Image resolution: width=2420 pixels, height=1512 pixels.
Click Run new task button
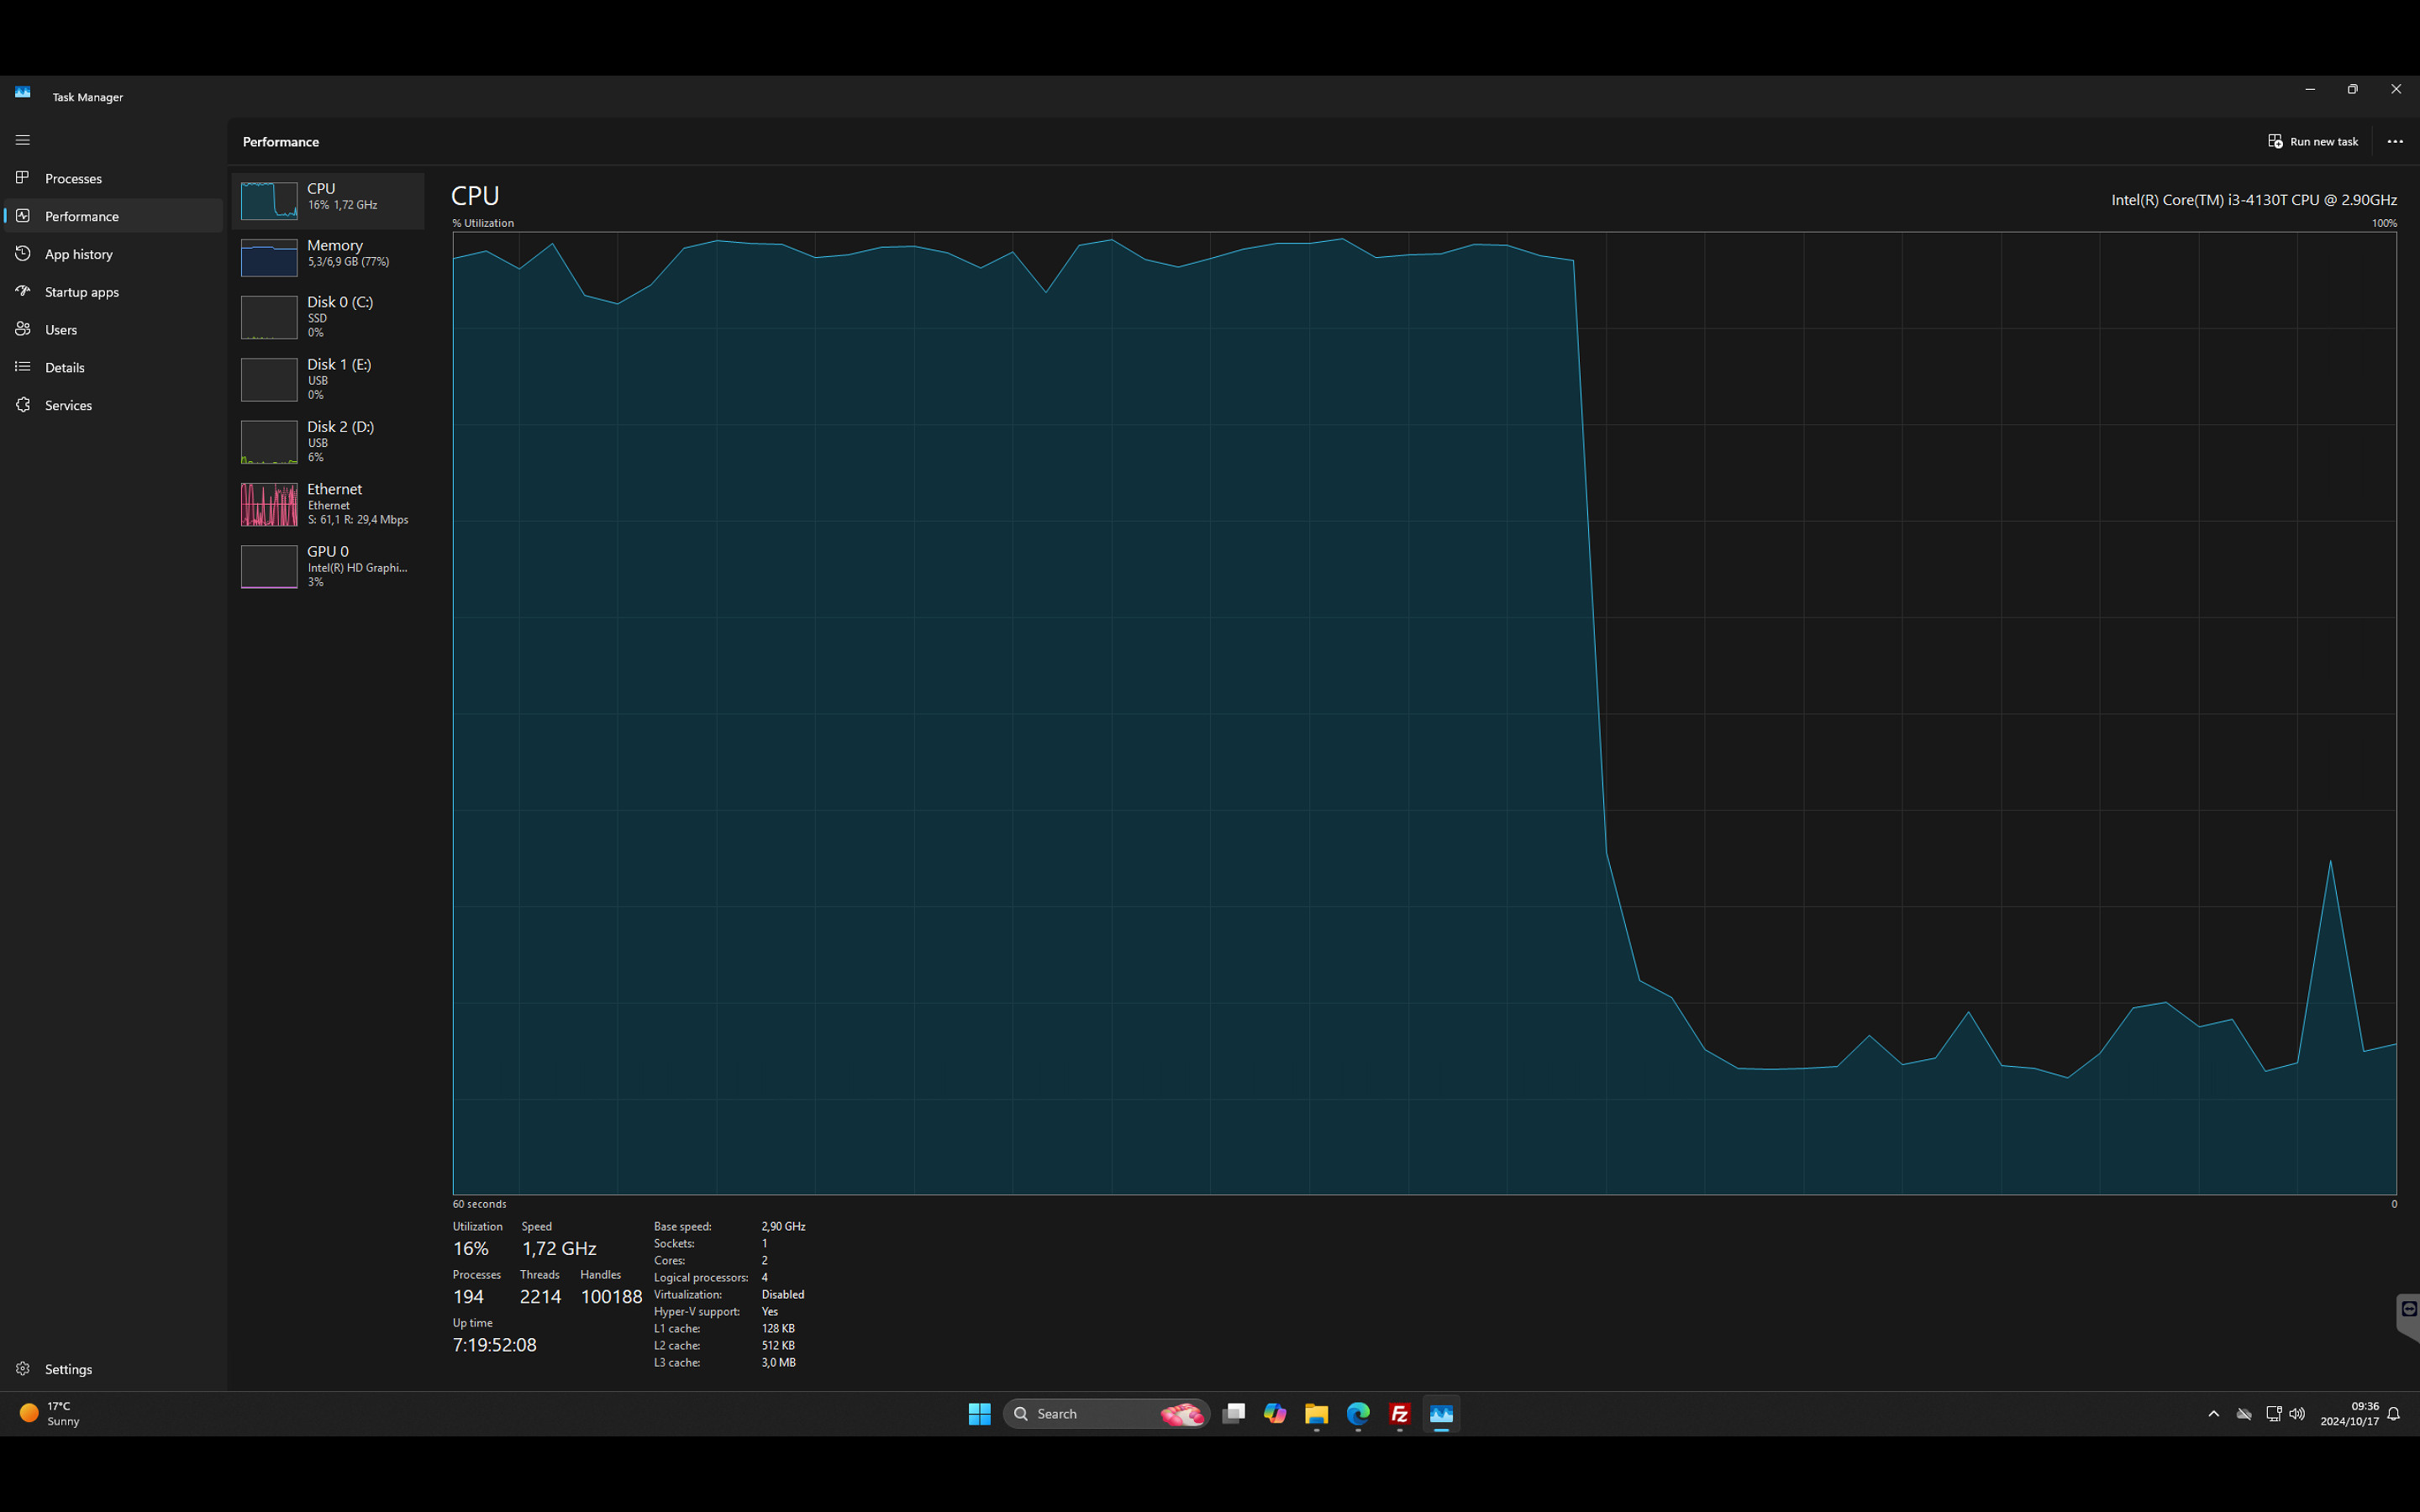point(2313,141)
